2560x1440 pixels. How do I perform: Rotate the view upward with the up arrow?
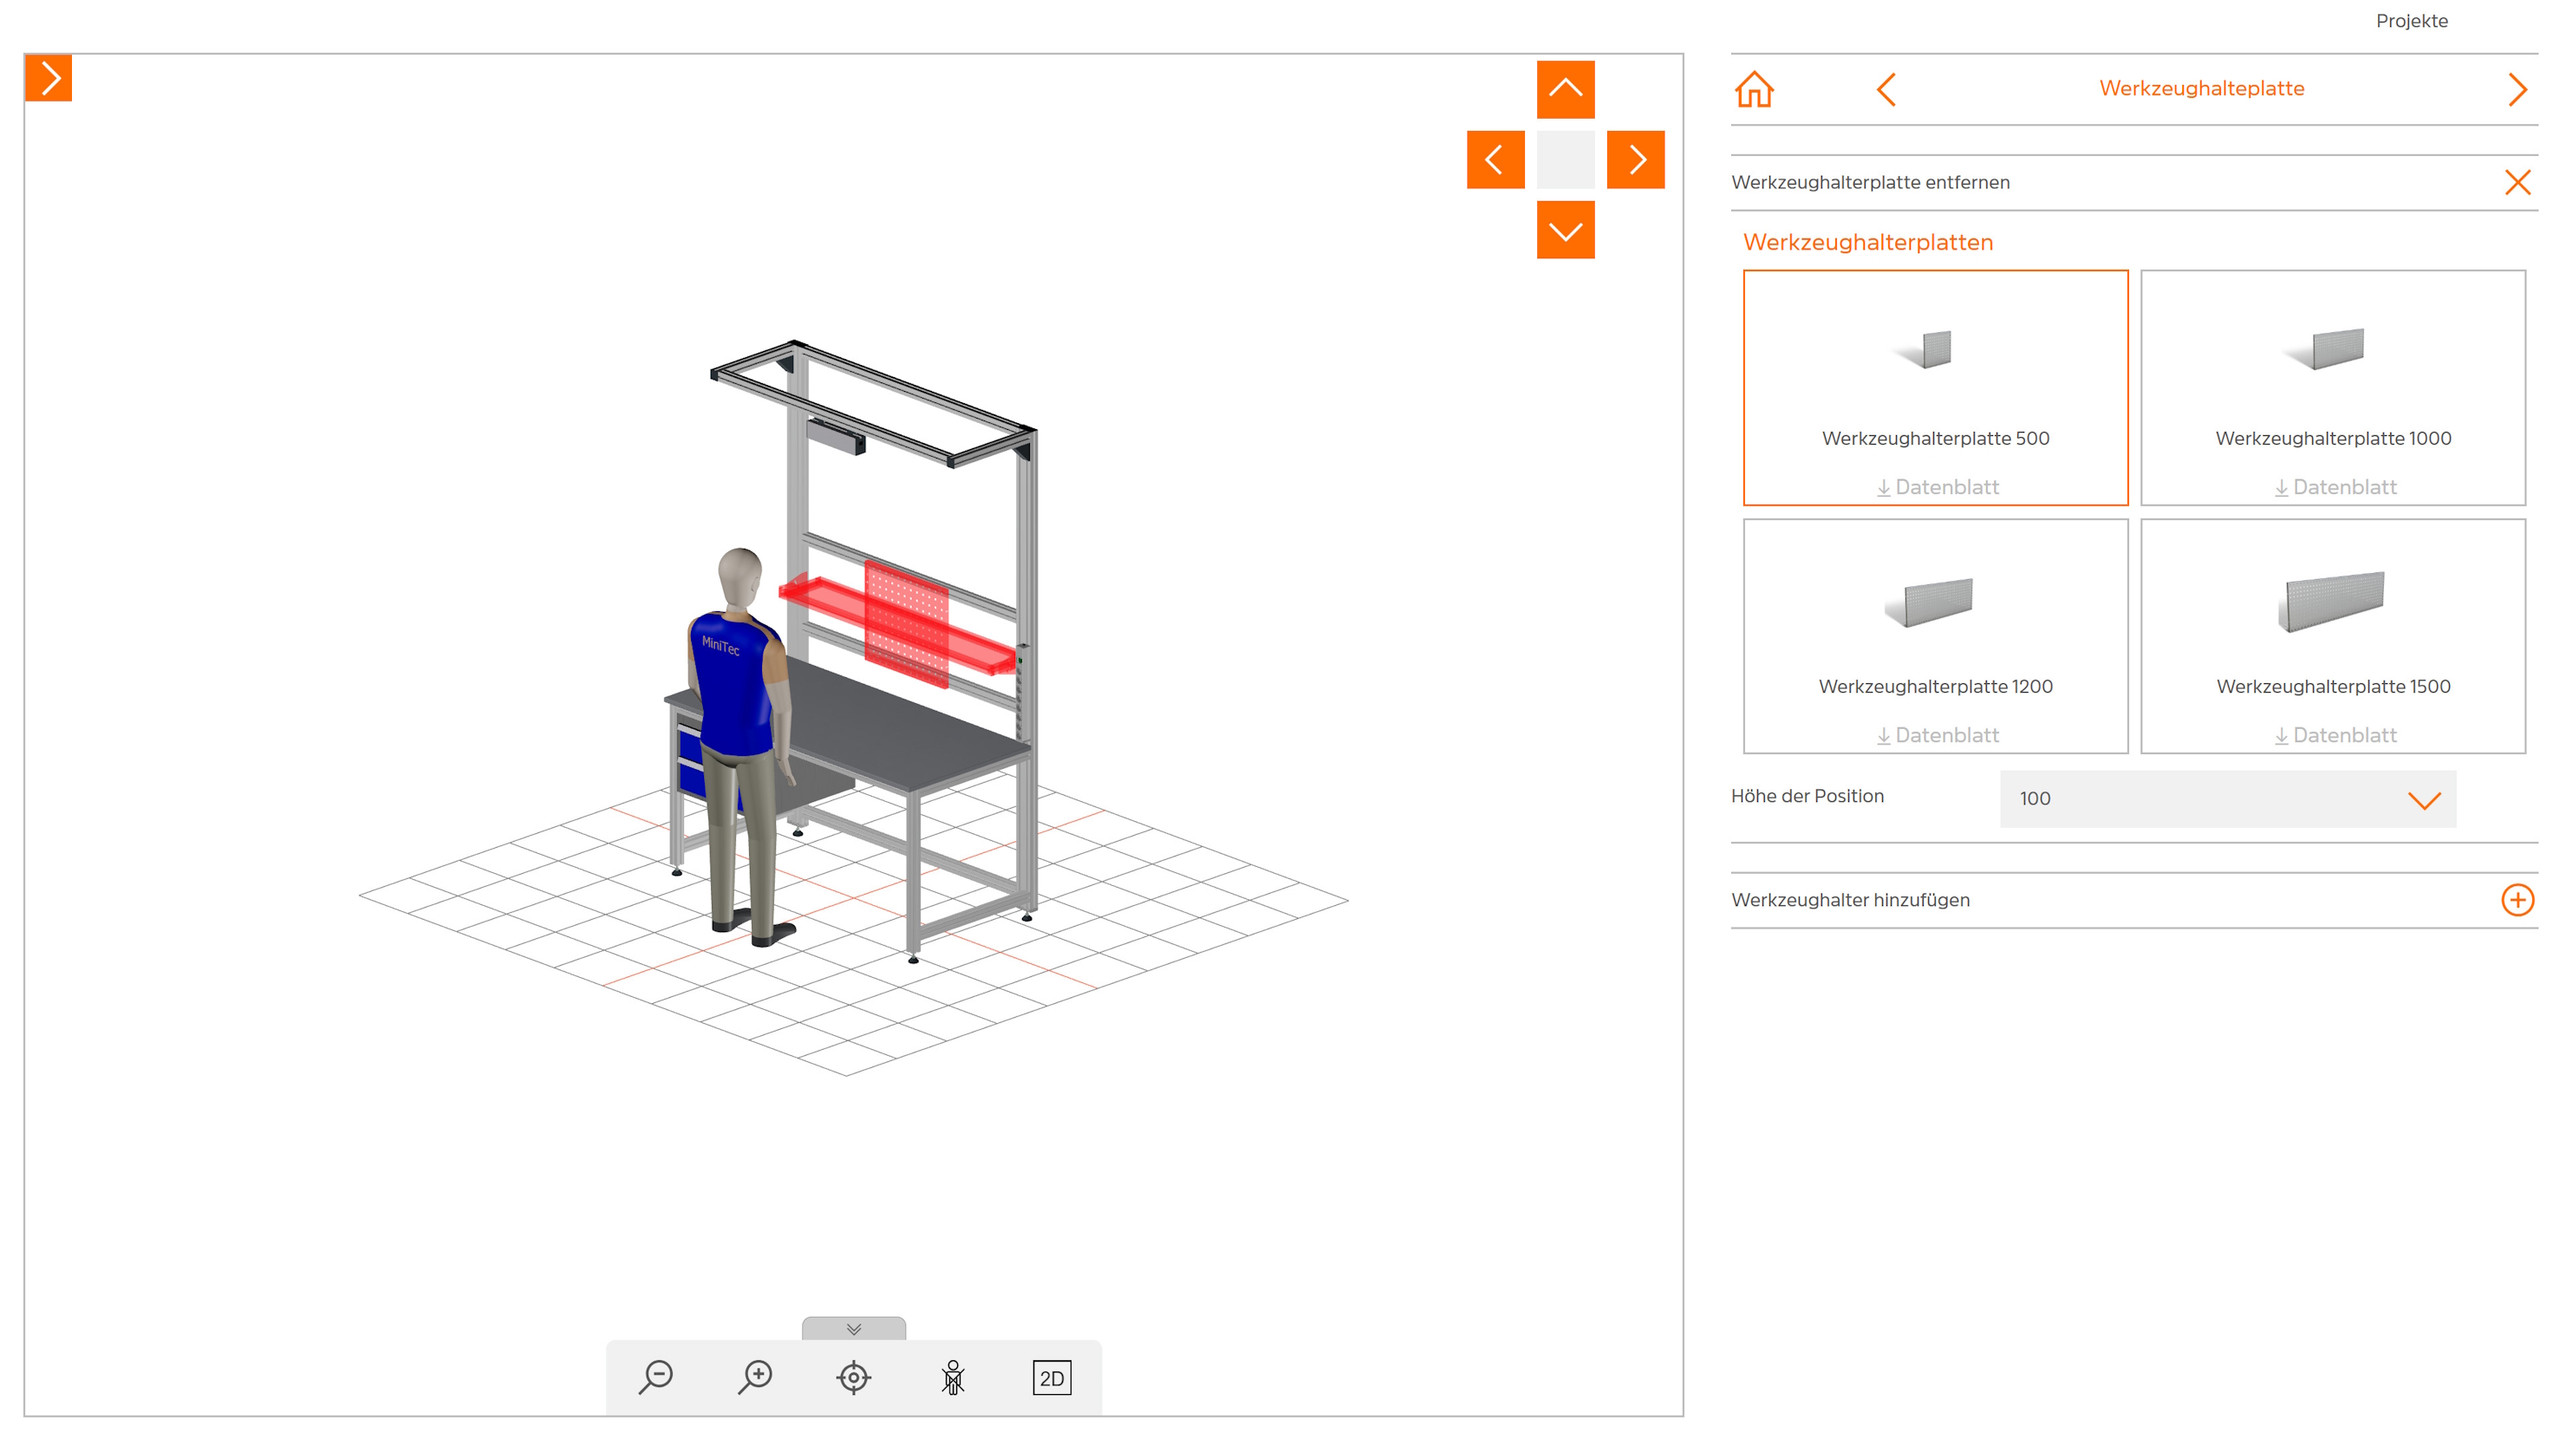click(x=1565, y=89)
